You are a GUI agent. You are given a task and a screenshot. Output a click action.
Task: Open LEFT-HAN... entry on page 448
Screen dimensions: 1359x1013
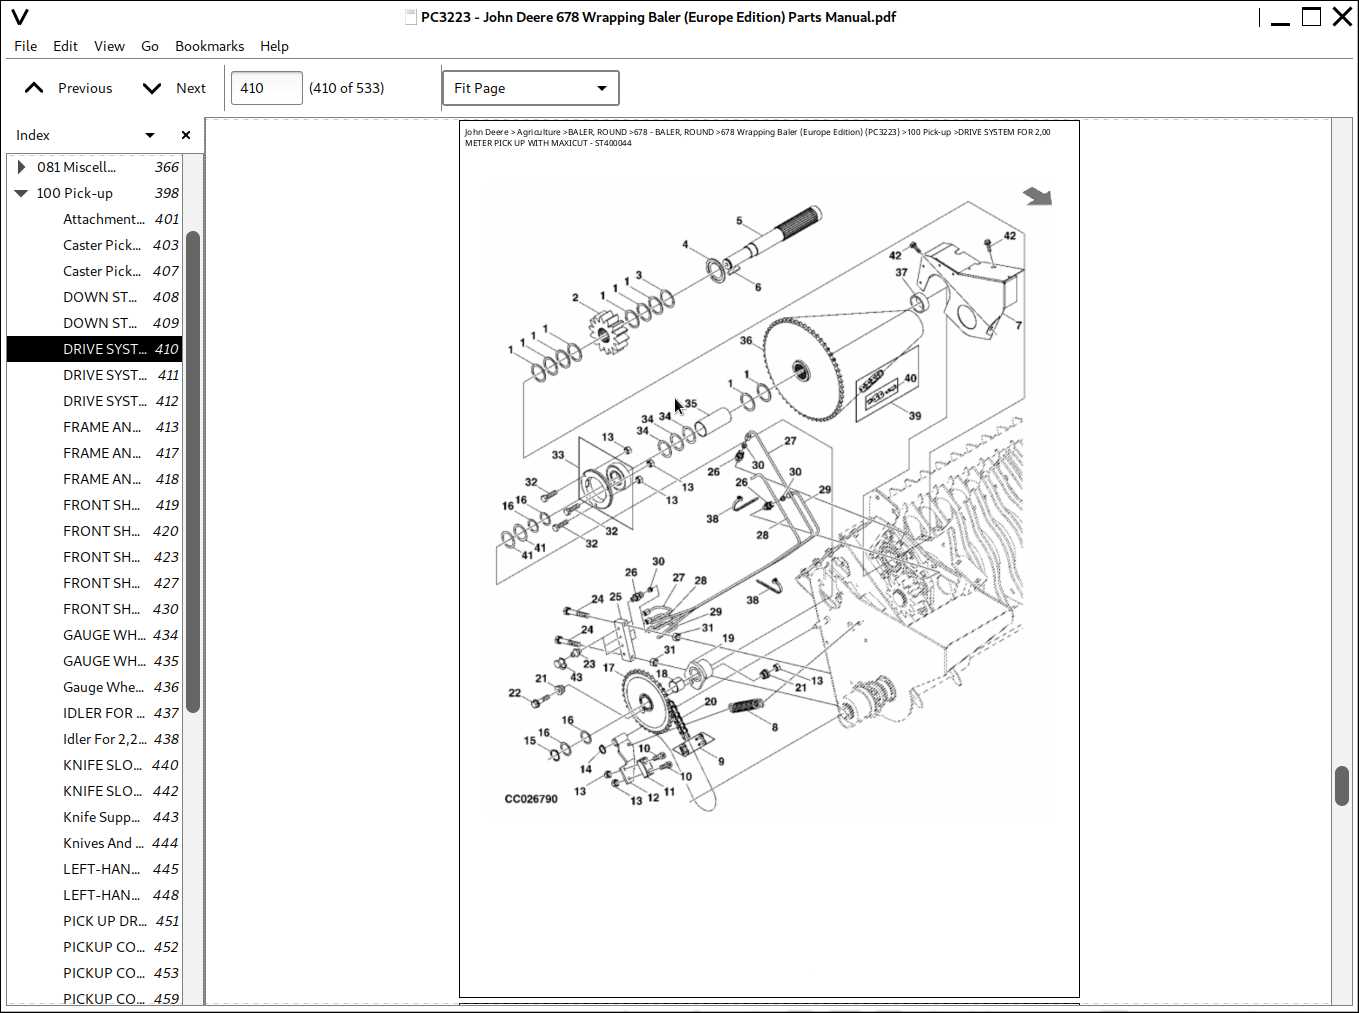95,895
